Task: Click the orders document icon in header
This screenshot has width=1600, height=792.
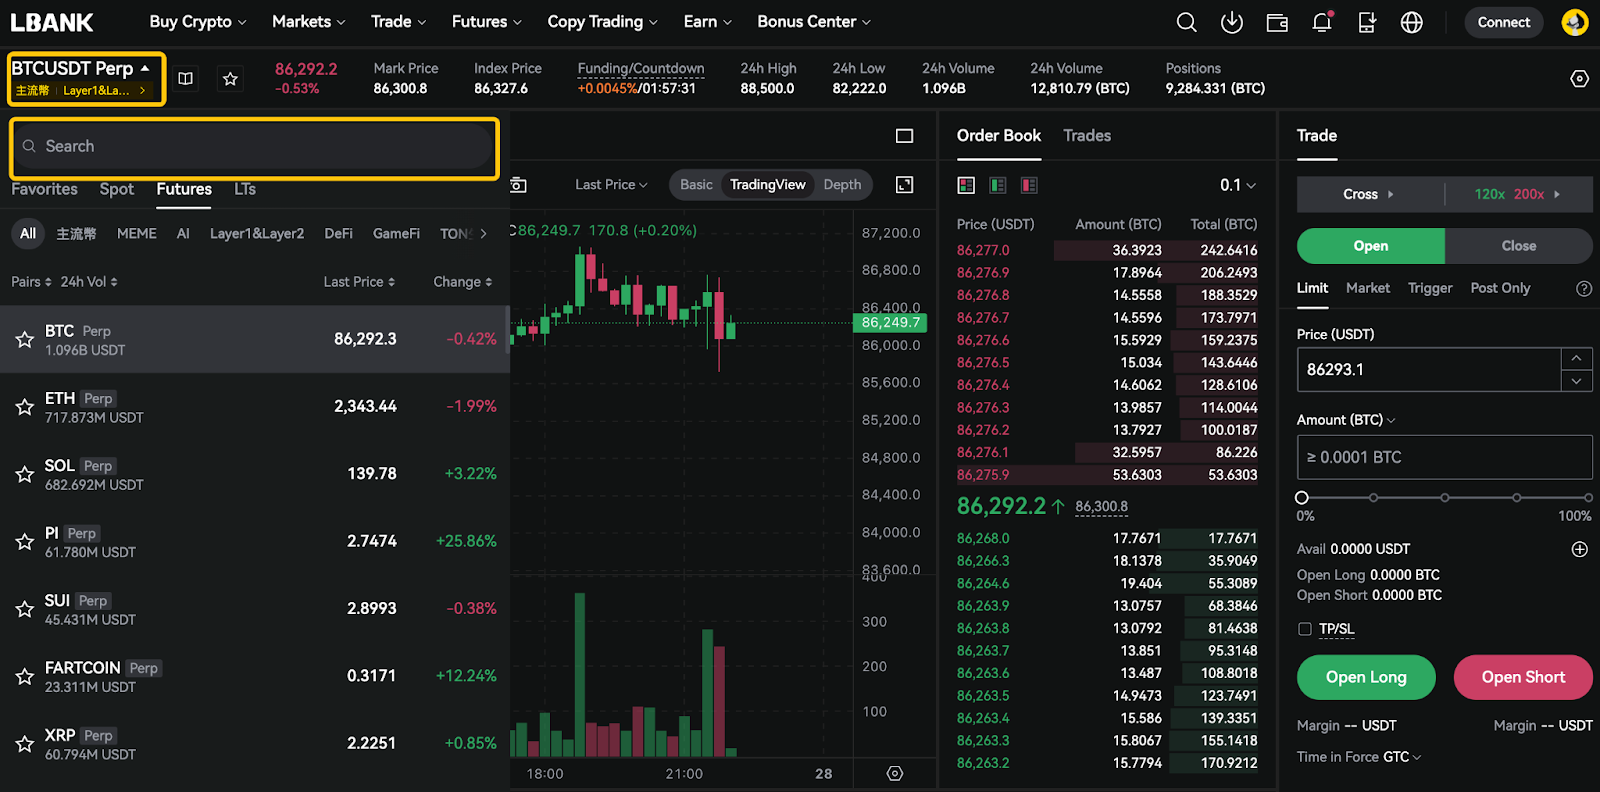Action: pos(1367,22)
